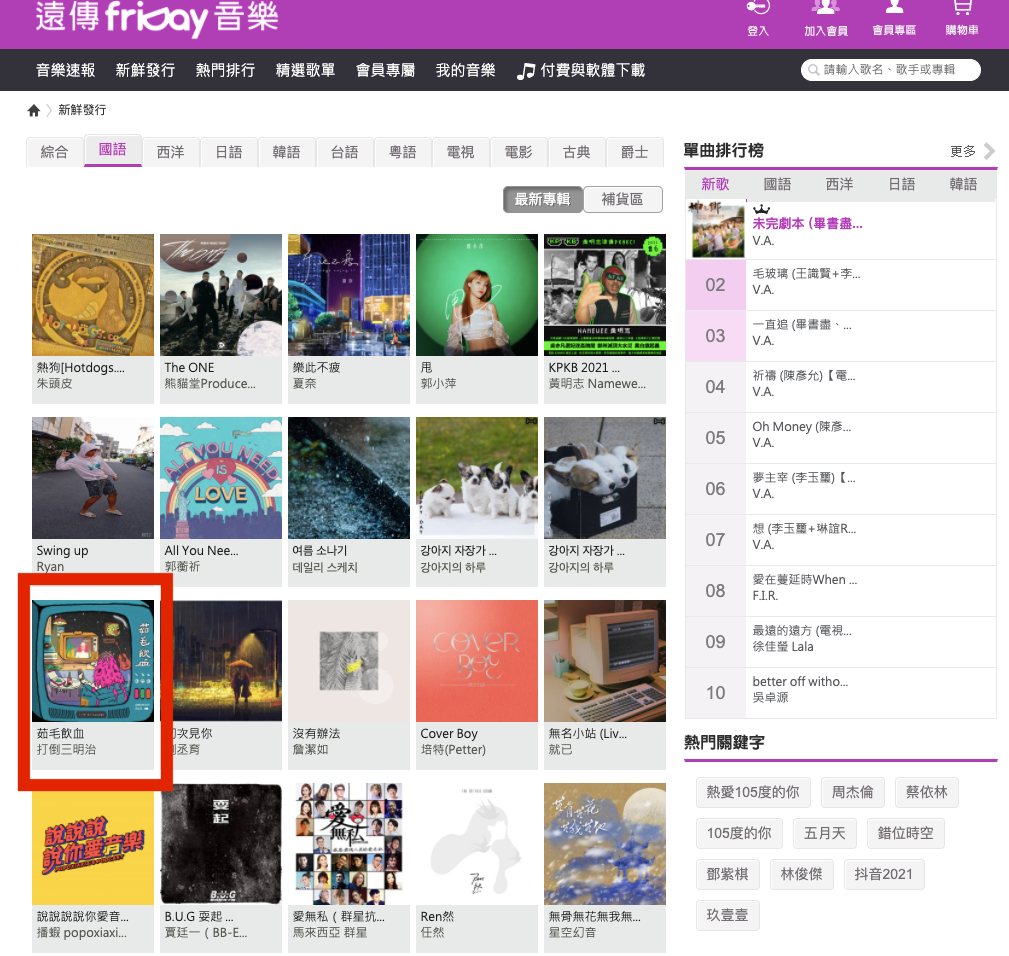Click the search magnifier icon

click(x=814, y=70)
